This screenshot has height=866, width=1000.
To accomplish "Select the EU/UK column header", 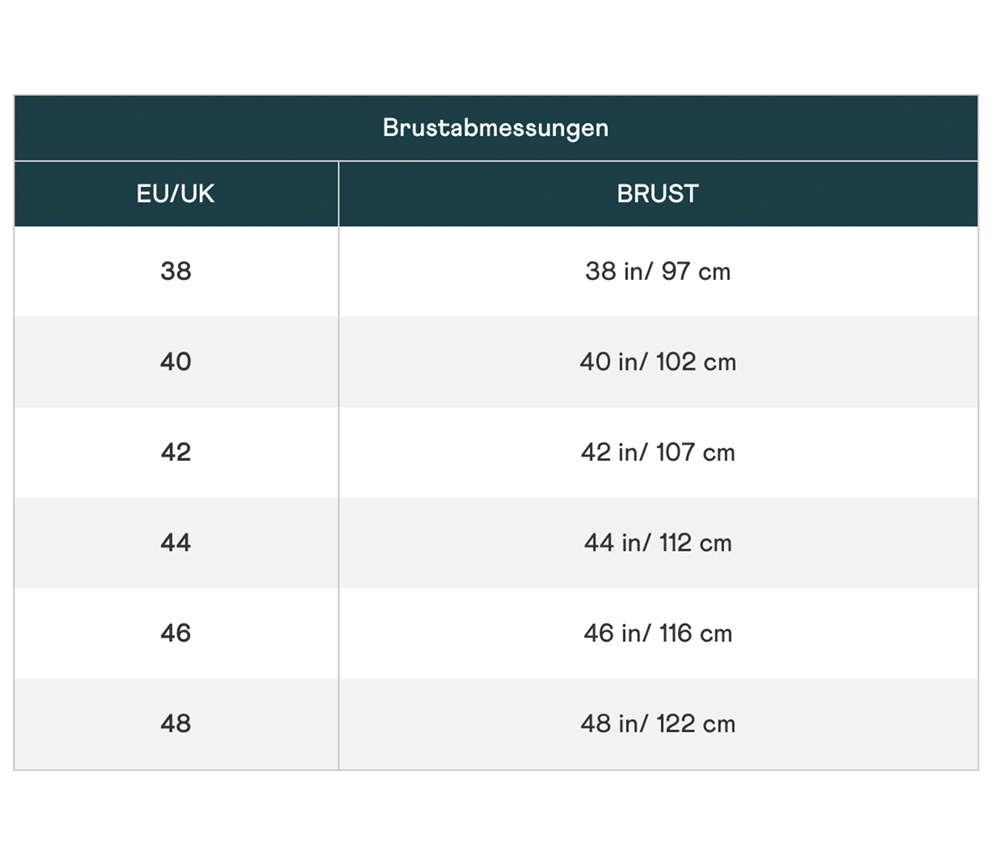I will pos(176,194).
